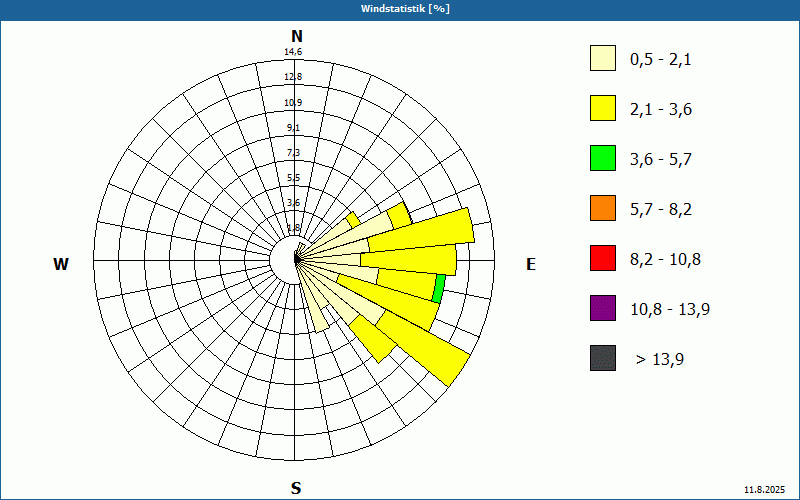Click the compass label S

[296, 488]
